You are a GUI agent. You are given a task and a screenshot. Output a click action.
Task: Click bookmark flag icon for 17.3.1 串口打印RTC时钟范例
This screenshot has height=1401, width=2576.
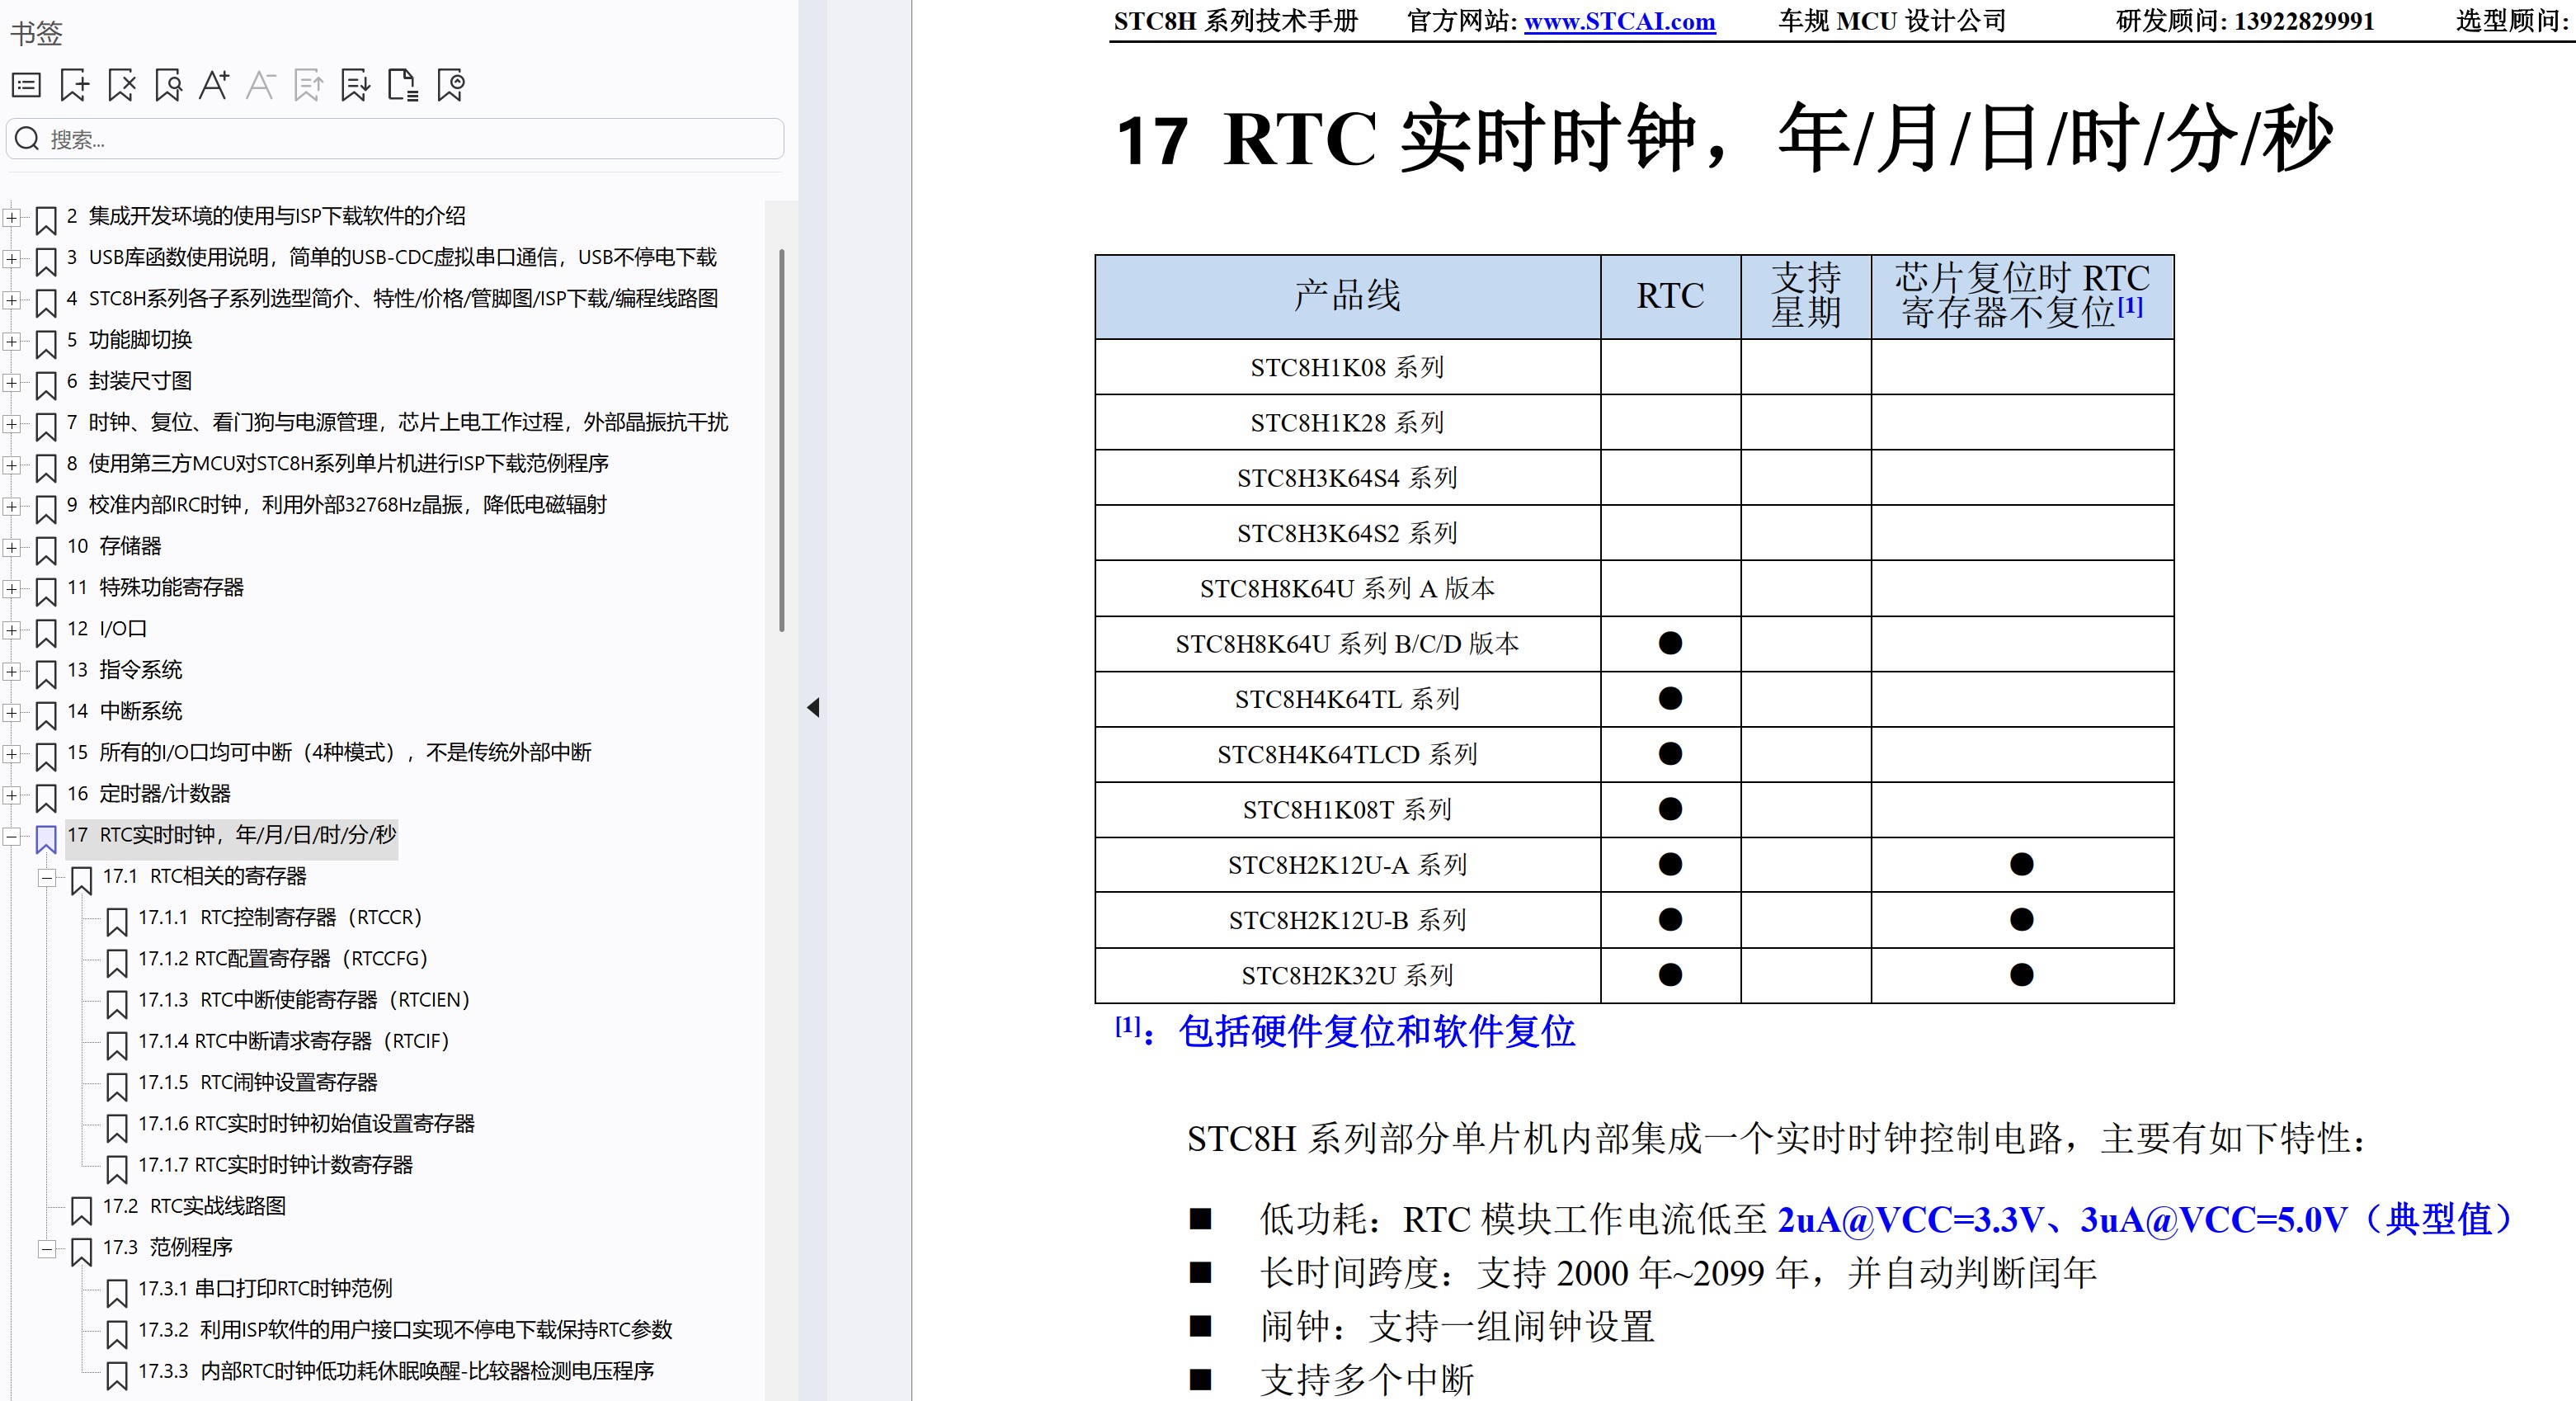pyautogui.click(x=117, y=1292)
